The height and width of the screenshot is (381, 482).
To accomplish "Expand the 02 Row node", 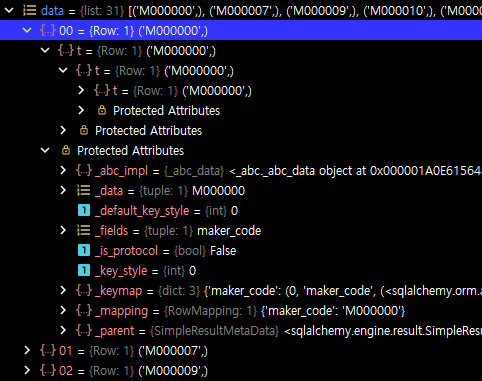I will 27,370.
